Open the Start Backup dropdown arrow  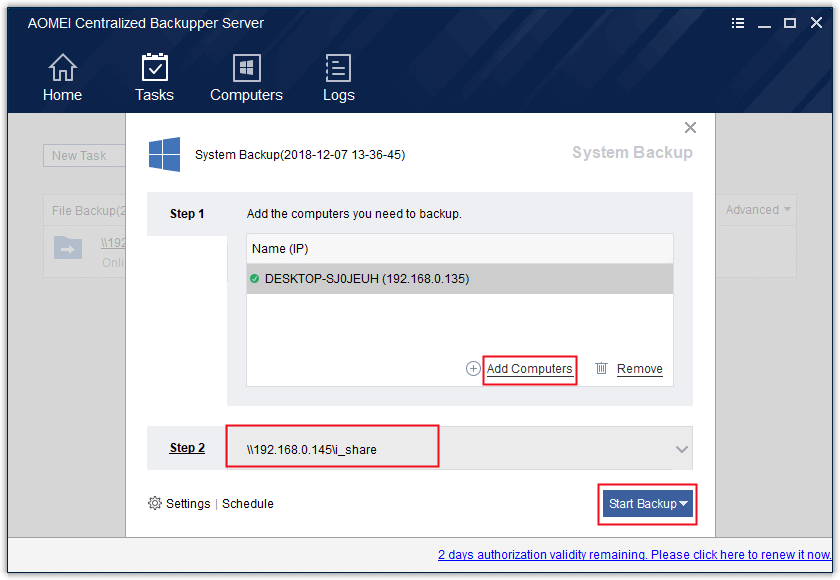pyautogui.click(x=684, y=504)
